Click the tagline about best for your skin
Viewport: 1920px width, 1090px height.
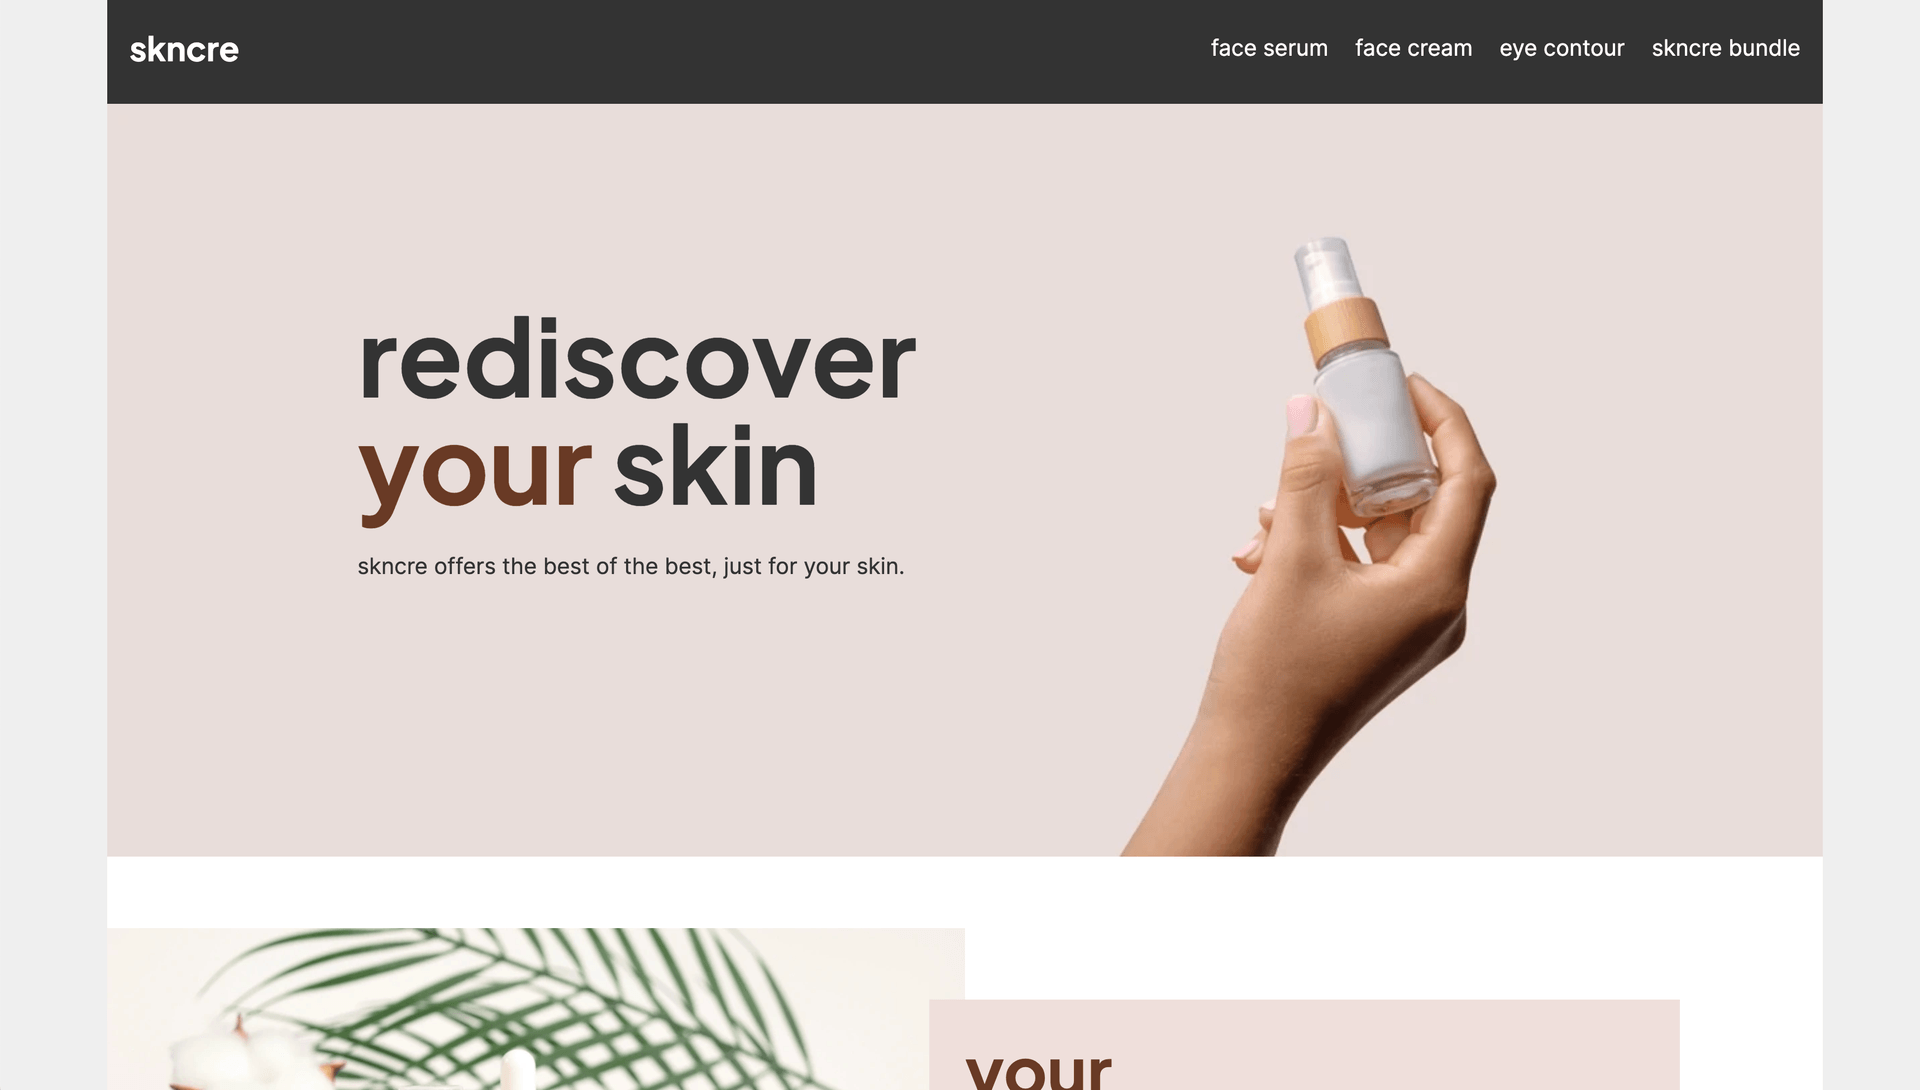(x=631, y=566)
